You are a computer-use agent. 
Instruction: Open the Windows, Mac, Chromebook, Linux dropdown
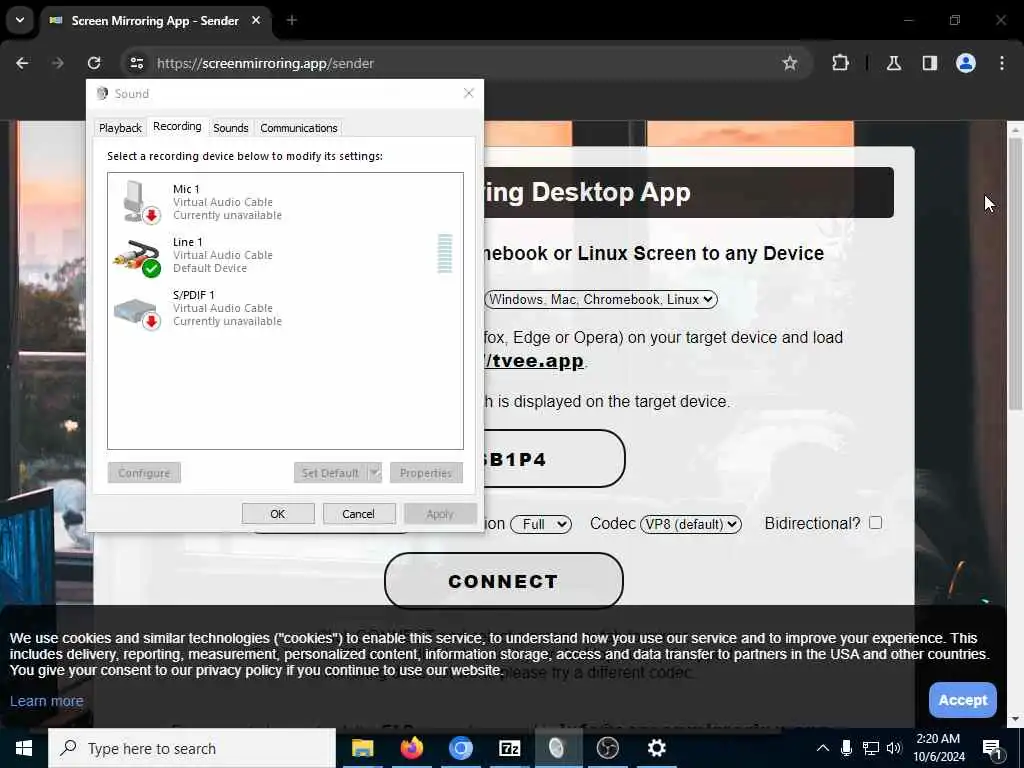[601, 299]
